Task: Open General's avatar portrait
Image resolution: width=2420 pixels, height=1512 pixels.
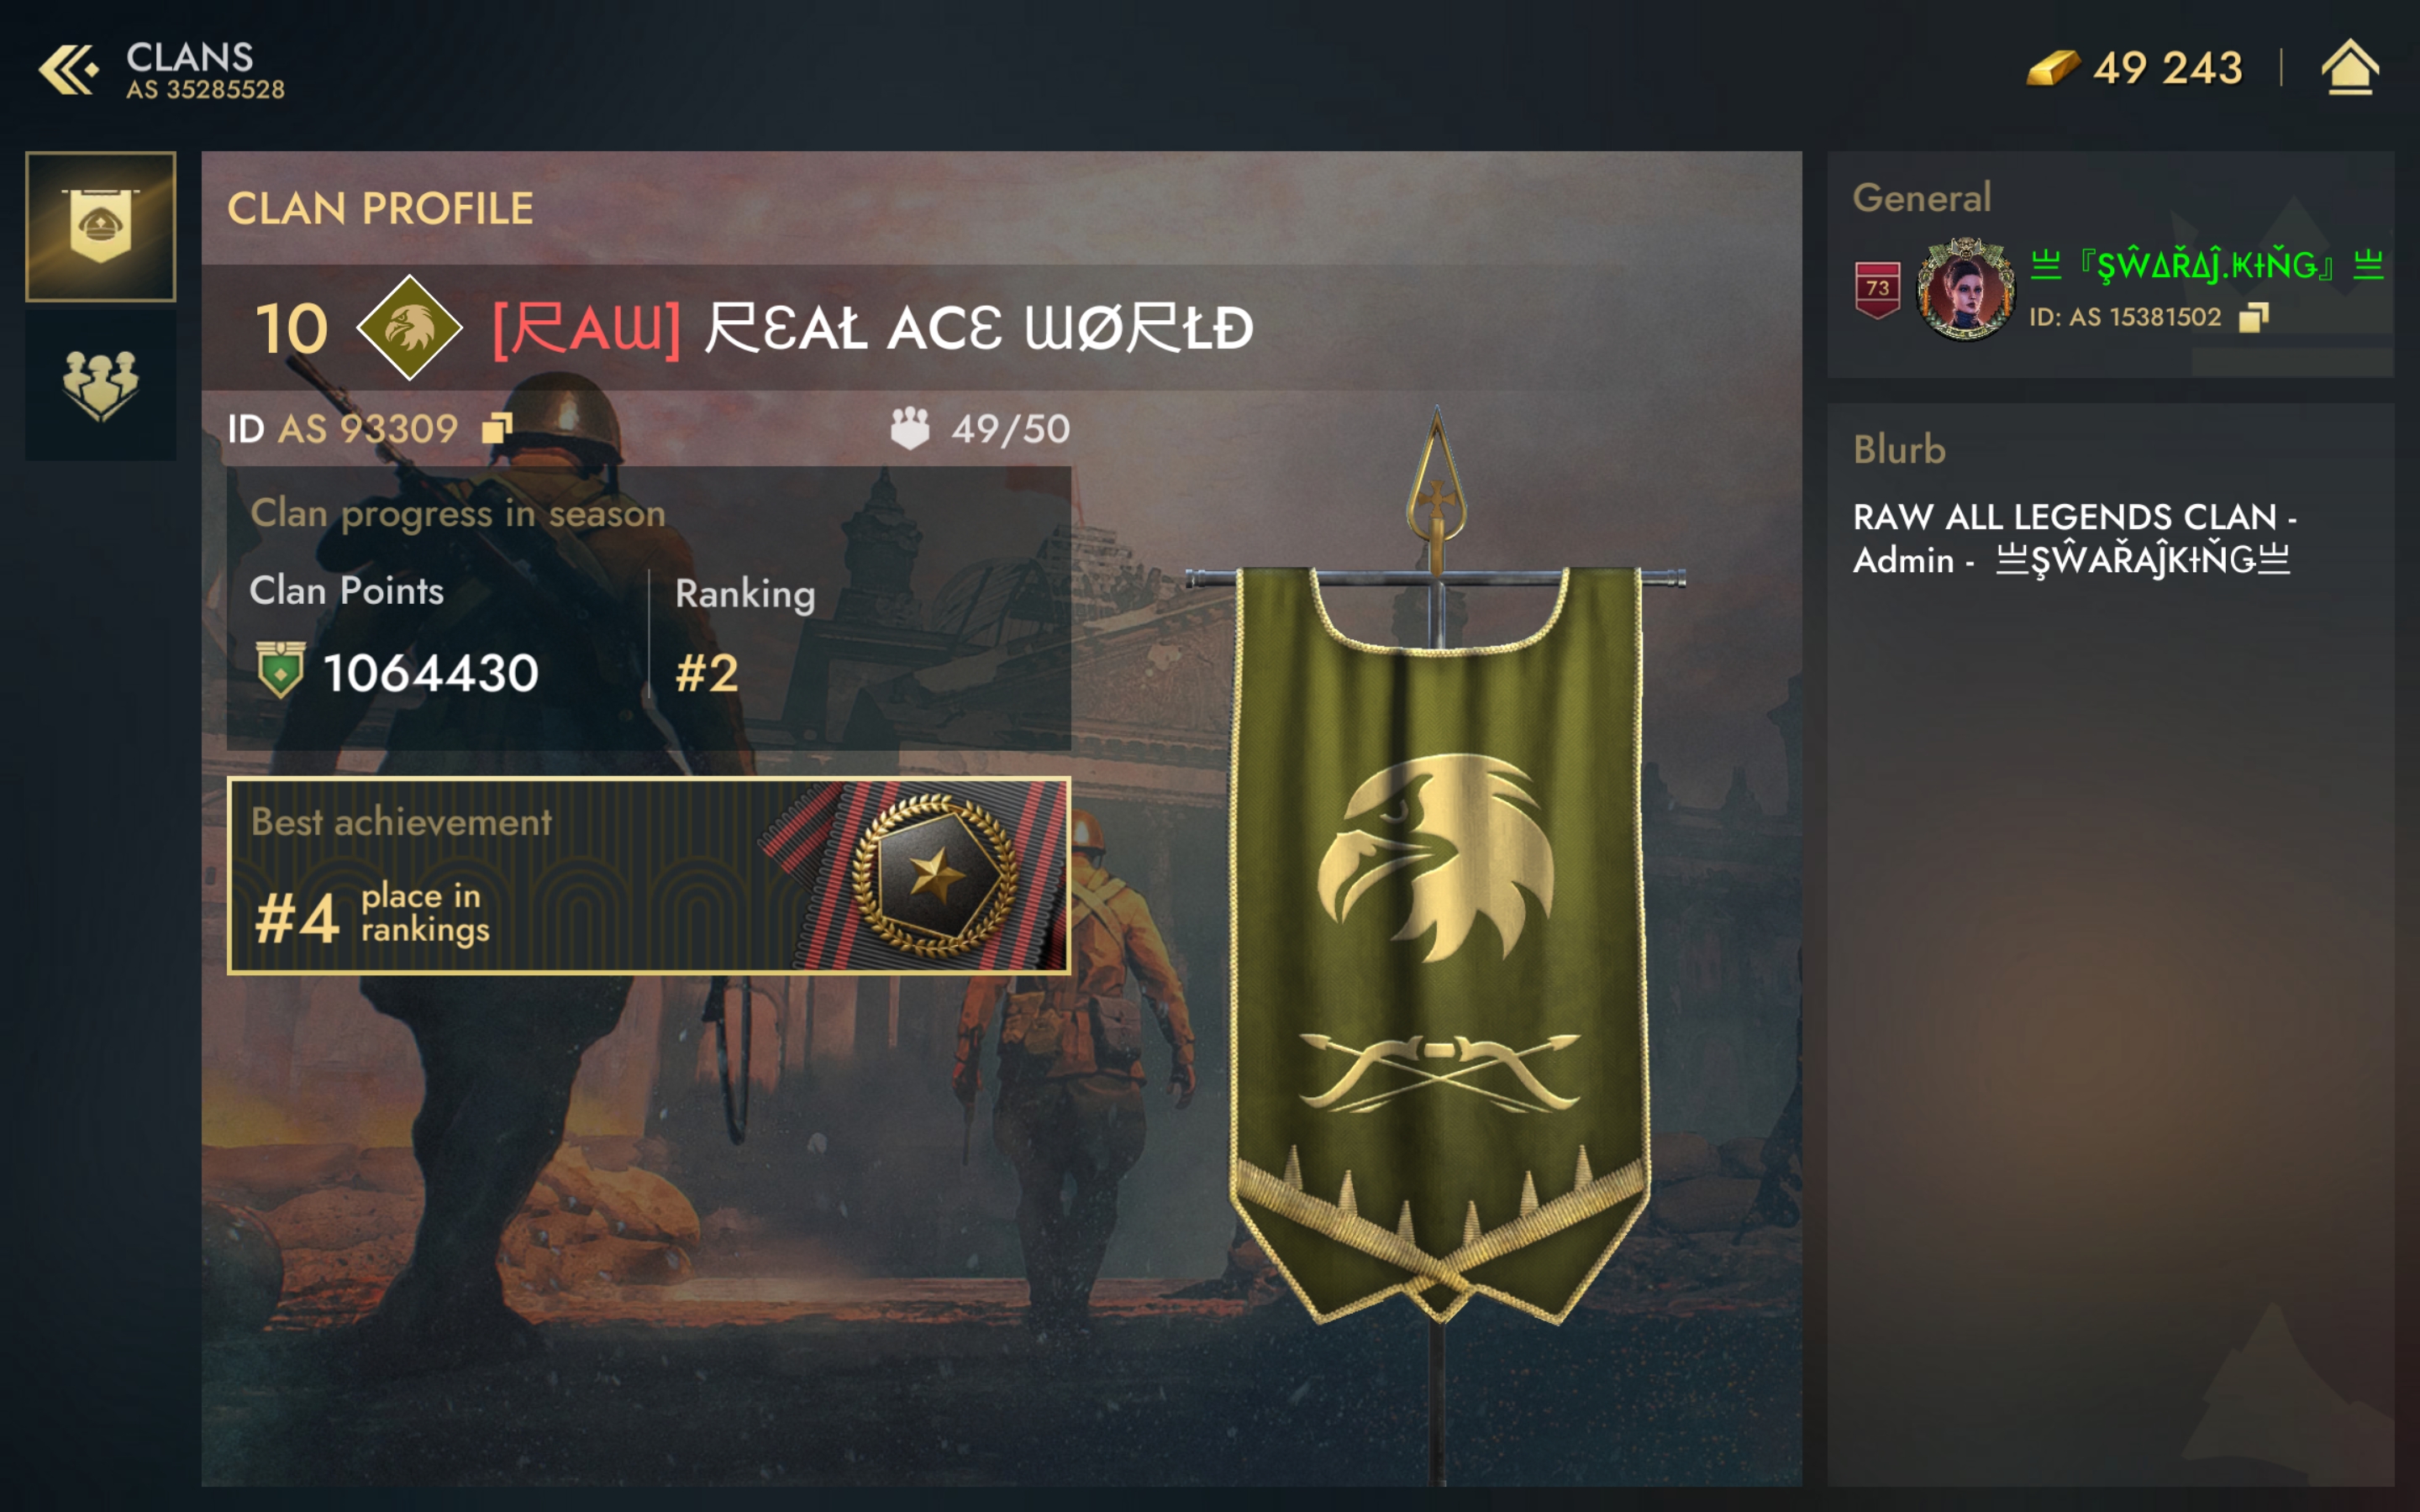Action: 1965,289
